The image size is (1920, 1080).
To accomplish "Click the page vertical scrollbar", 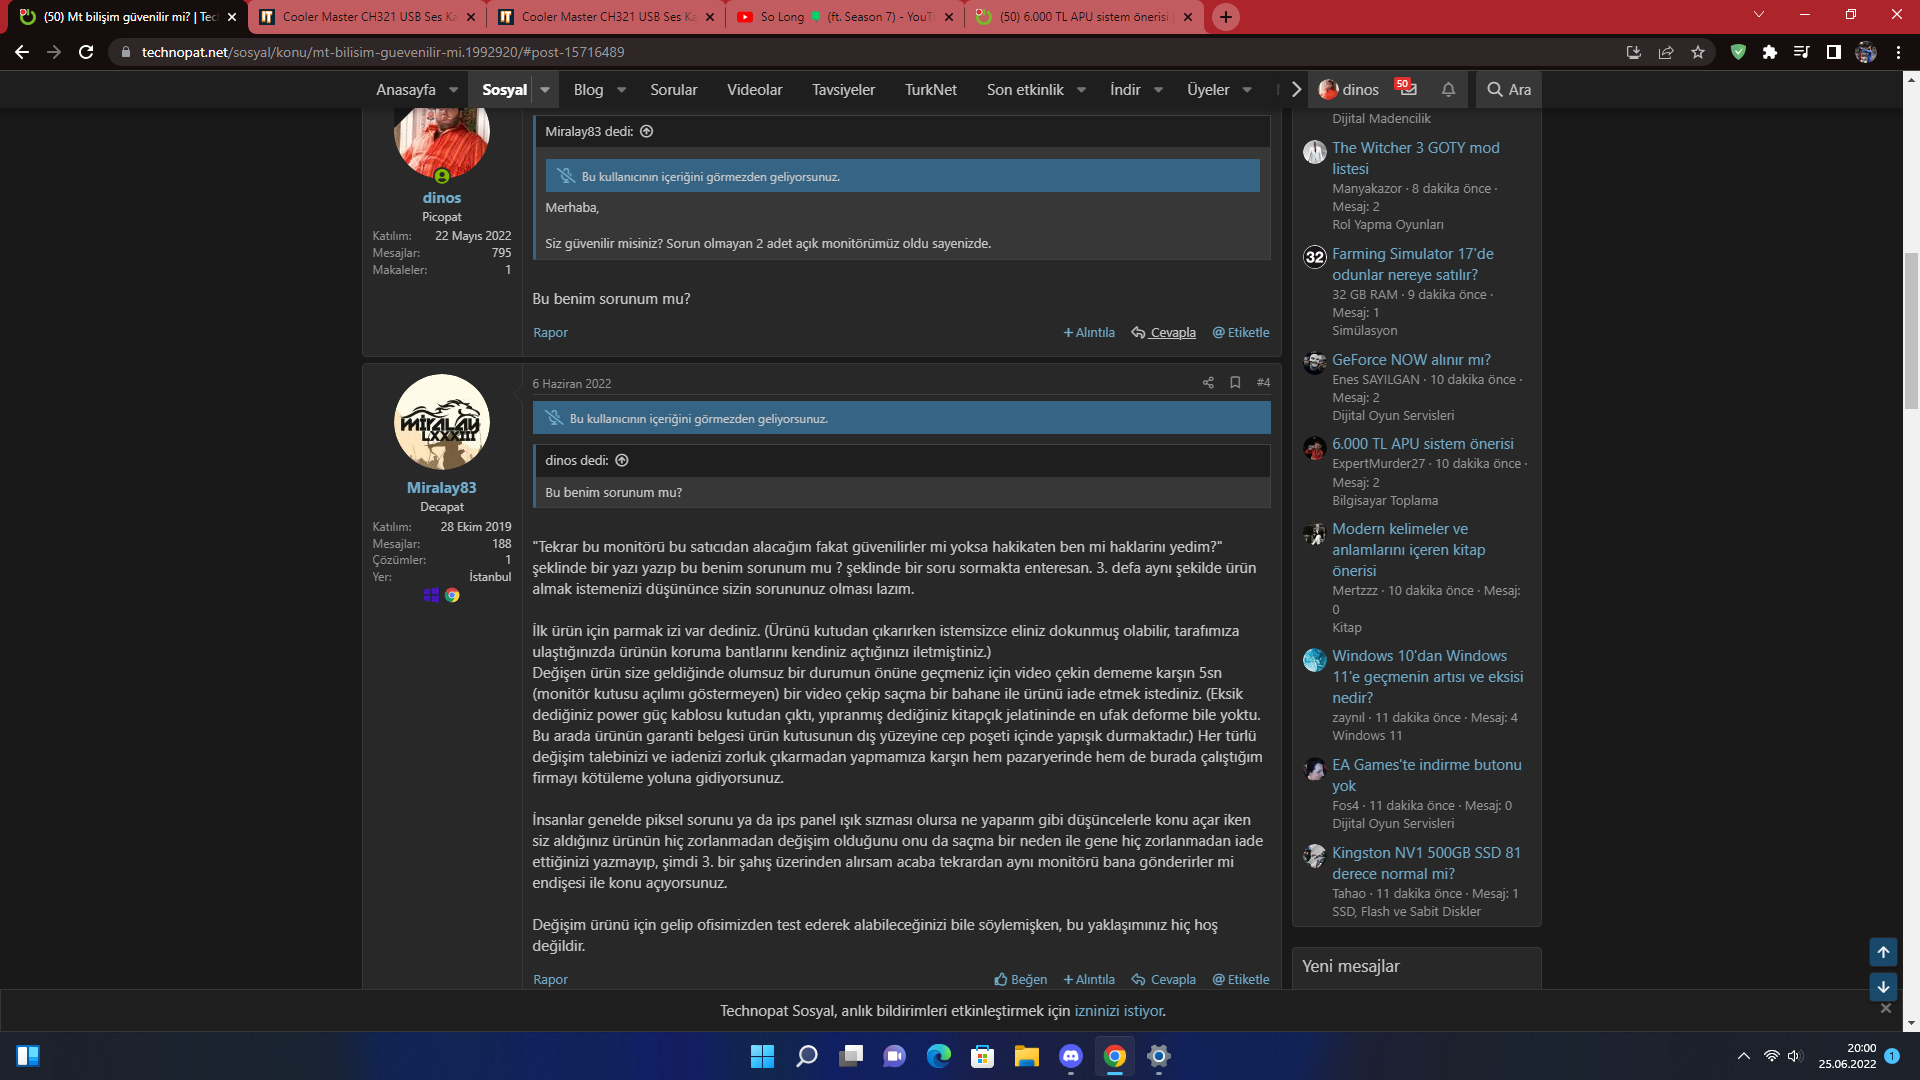I will coord(1911,330).
